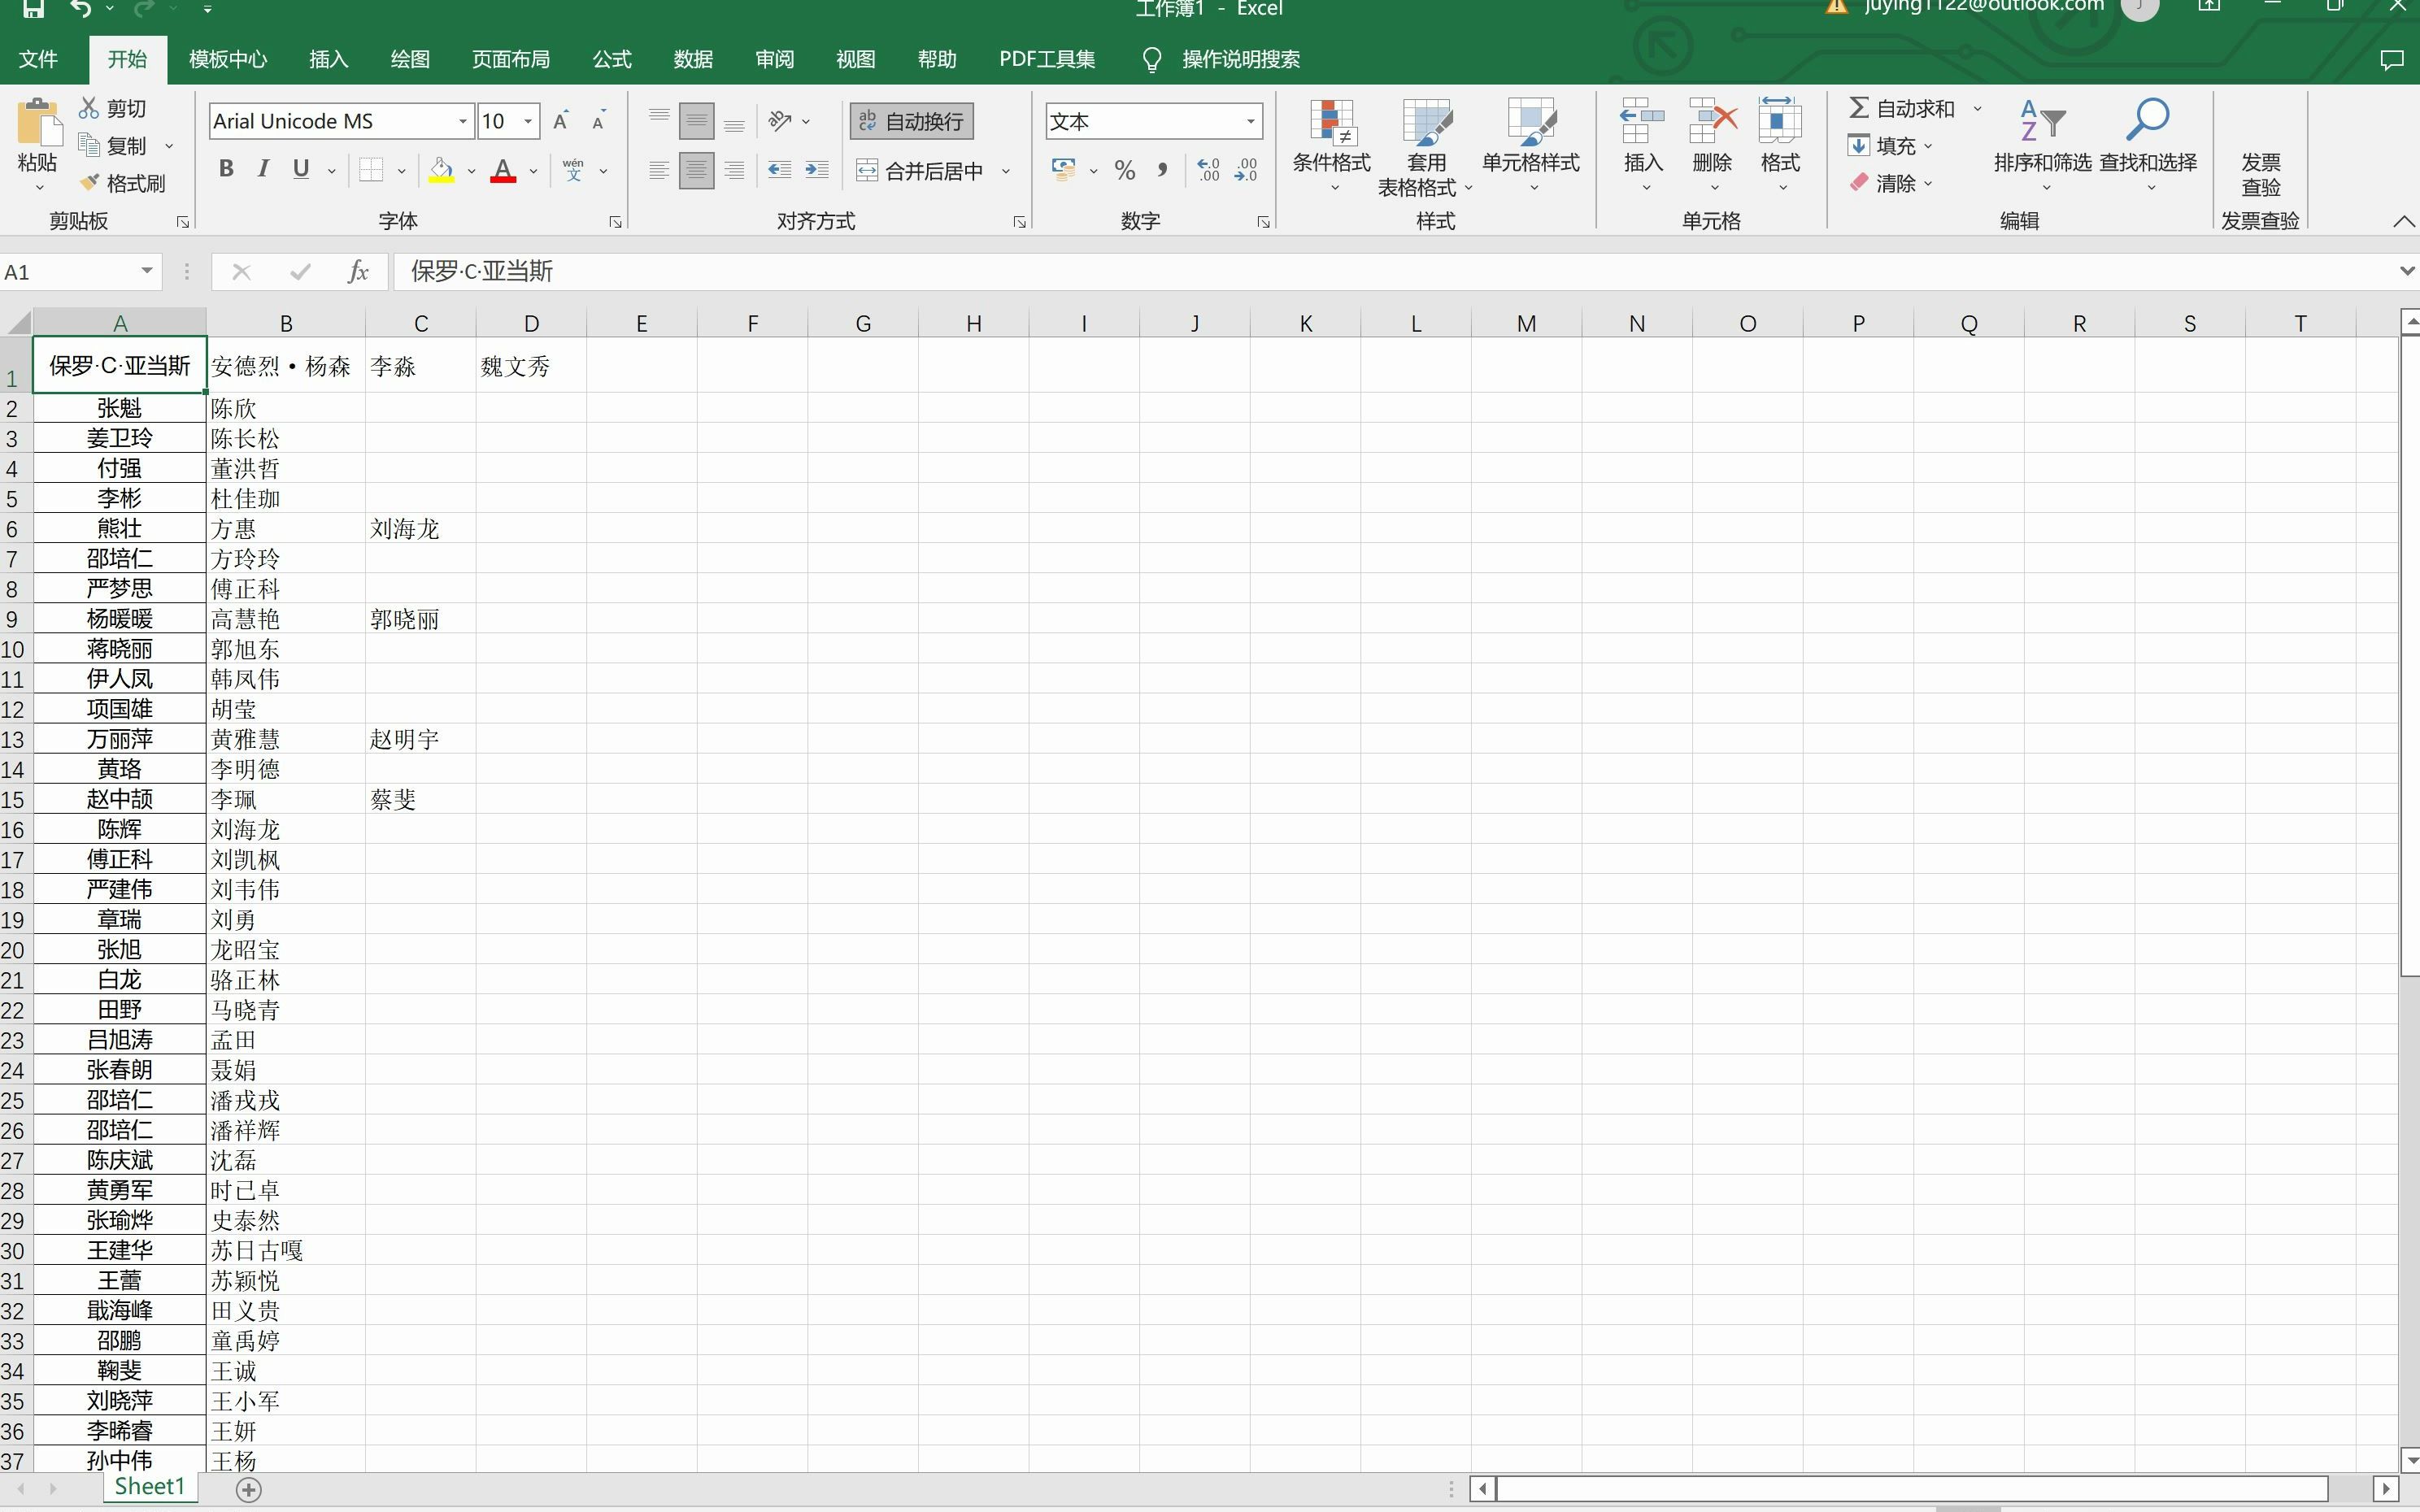Increase font size with the large A icon
This screenshot has height=1512, width=2420.
pyautogui.click(x=561, y=121)
